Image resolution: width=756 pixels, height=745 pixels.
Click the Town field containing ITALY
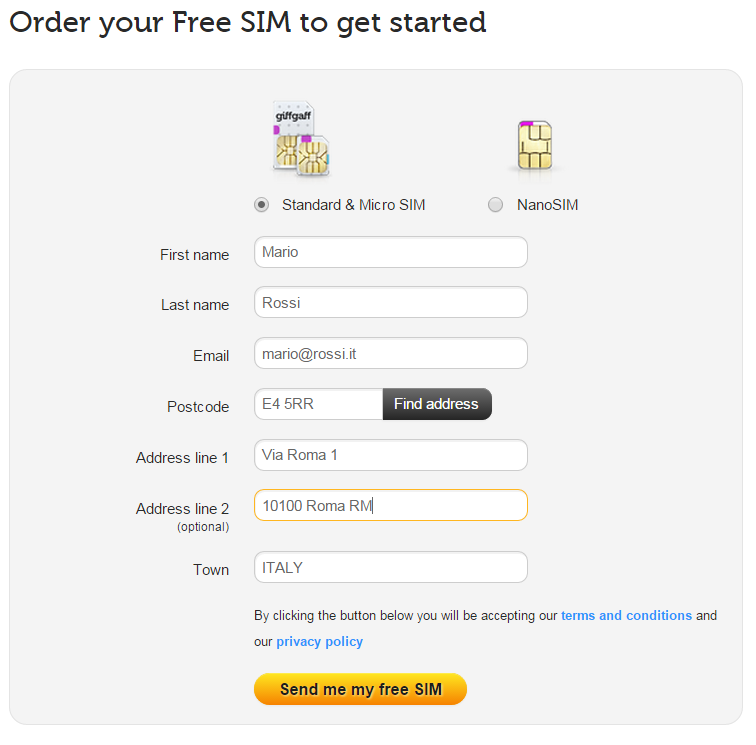click(390, 567)
